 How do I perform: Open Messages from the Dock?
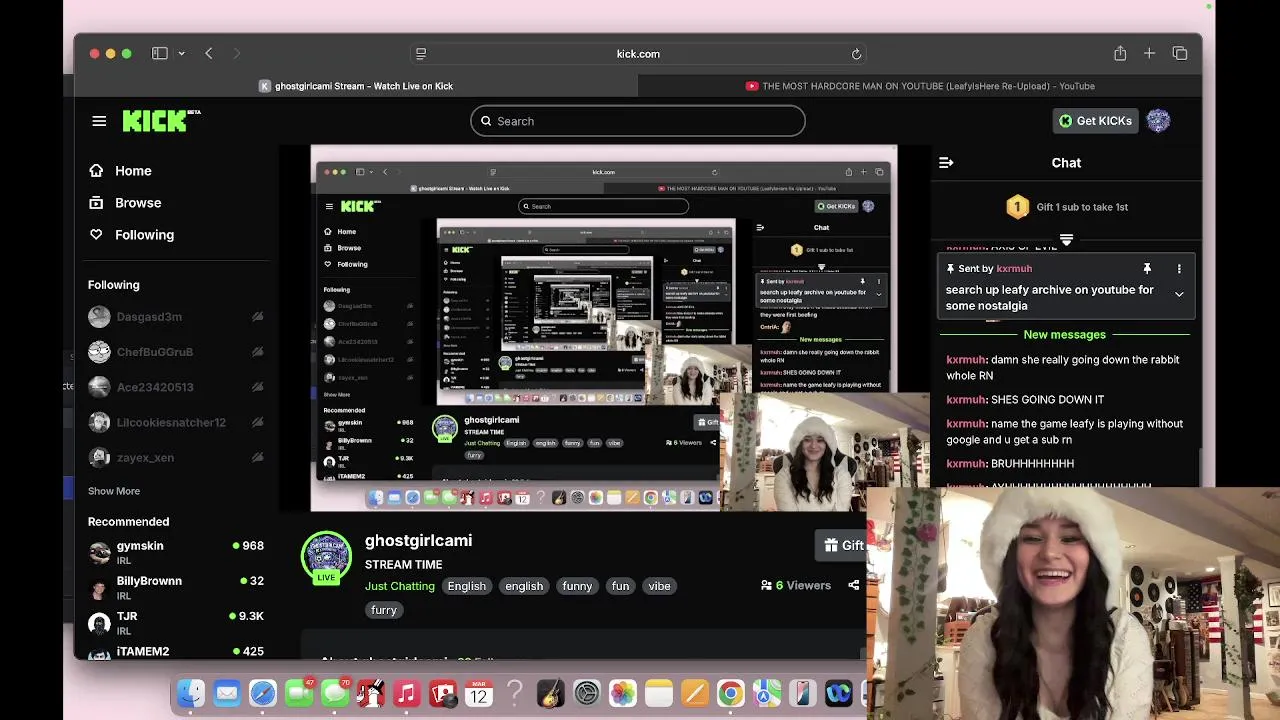[335, 693]
